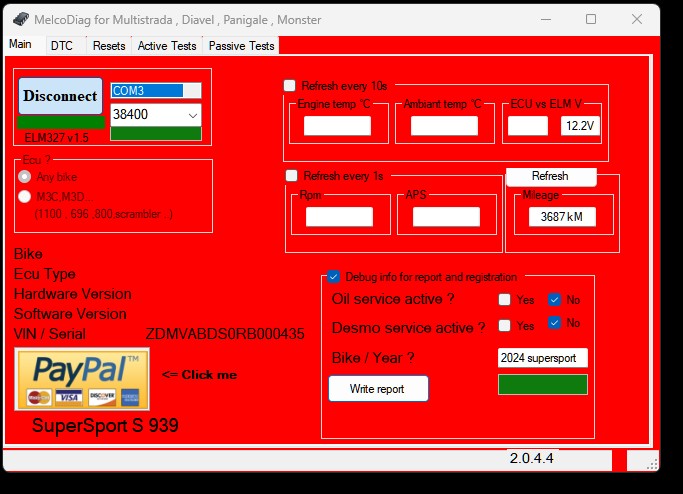This screenshot has height=494, width=683.
Task: Click the mileage Refresh button
Action: coord(551,176)
